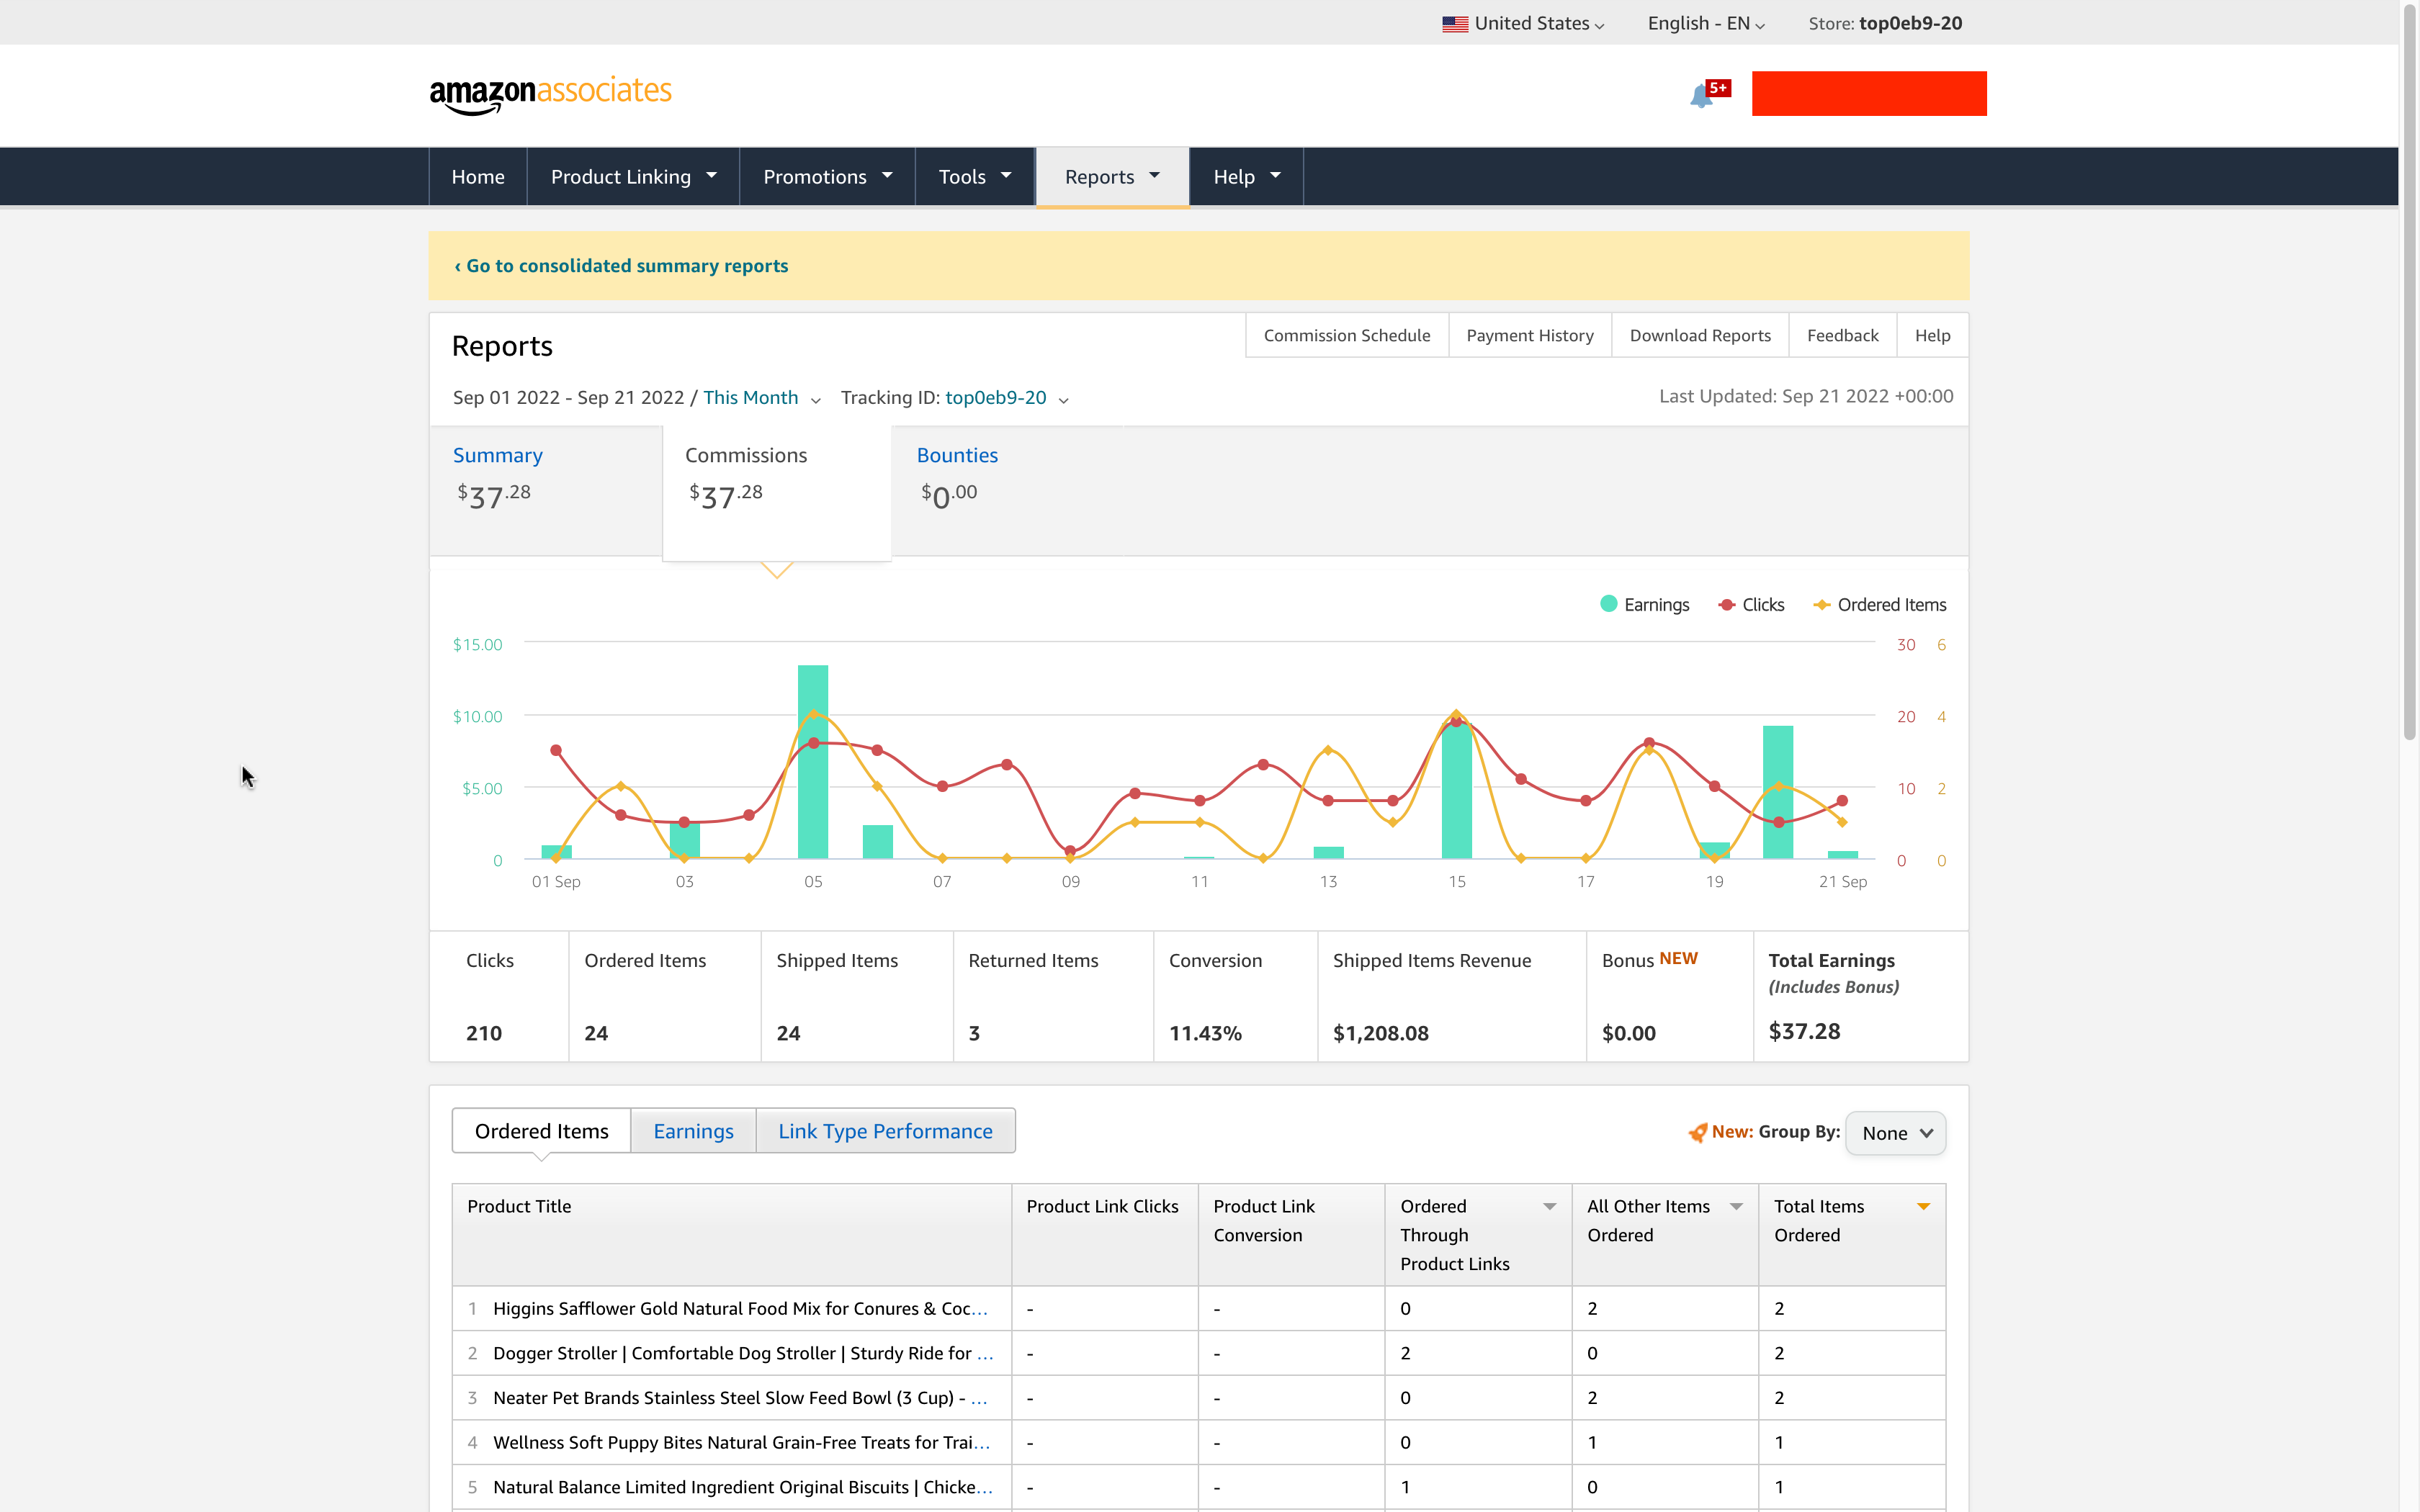
Task: Open Neater Pet Brands Slow Feed Bowl row
Action: pos(1199,1398)
